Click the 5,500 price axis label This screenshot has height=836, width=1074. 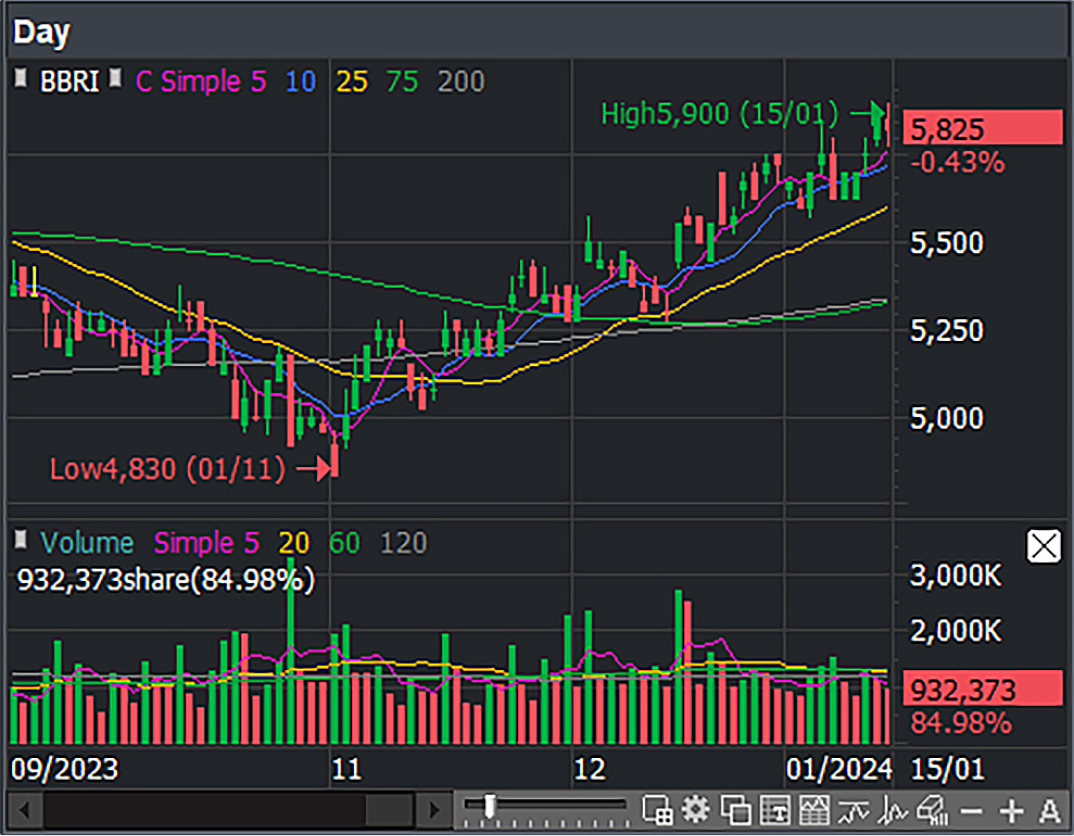pyautogui.click(x=947, y=243)
